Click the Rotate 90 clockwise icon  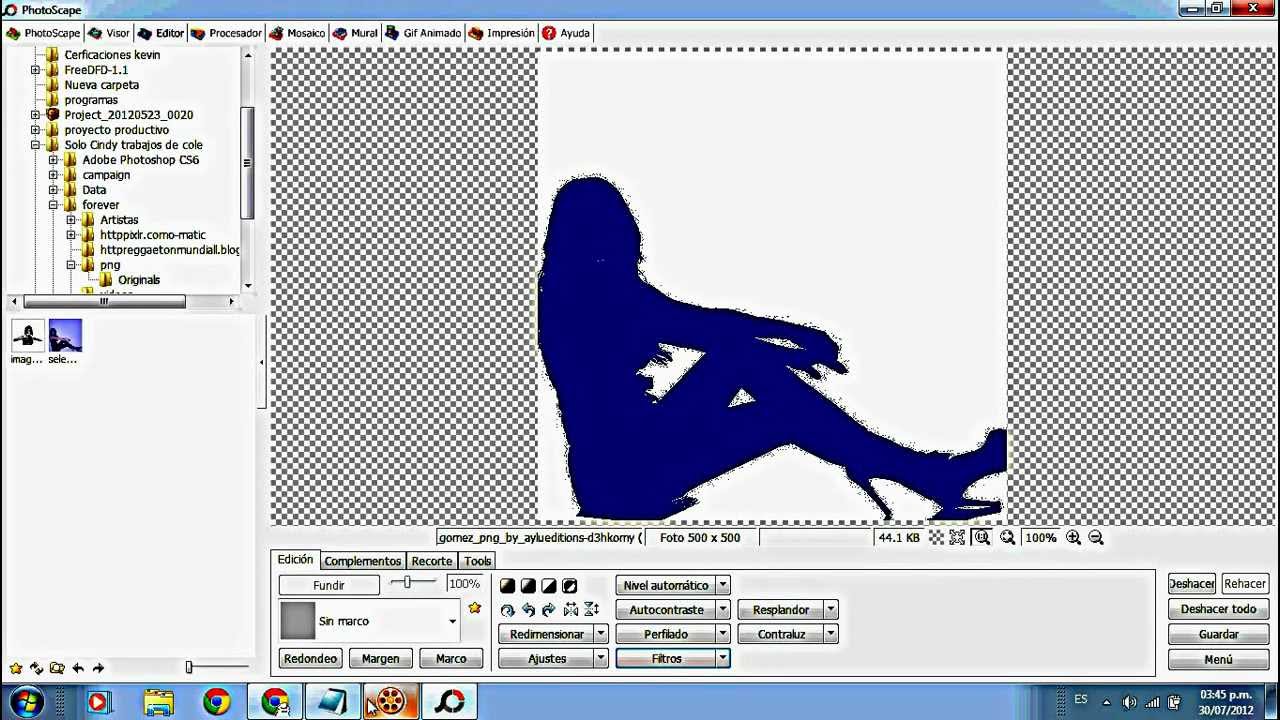tap(549, 610)
